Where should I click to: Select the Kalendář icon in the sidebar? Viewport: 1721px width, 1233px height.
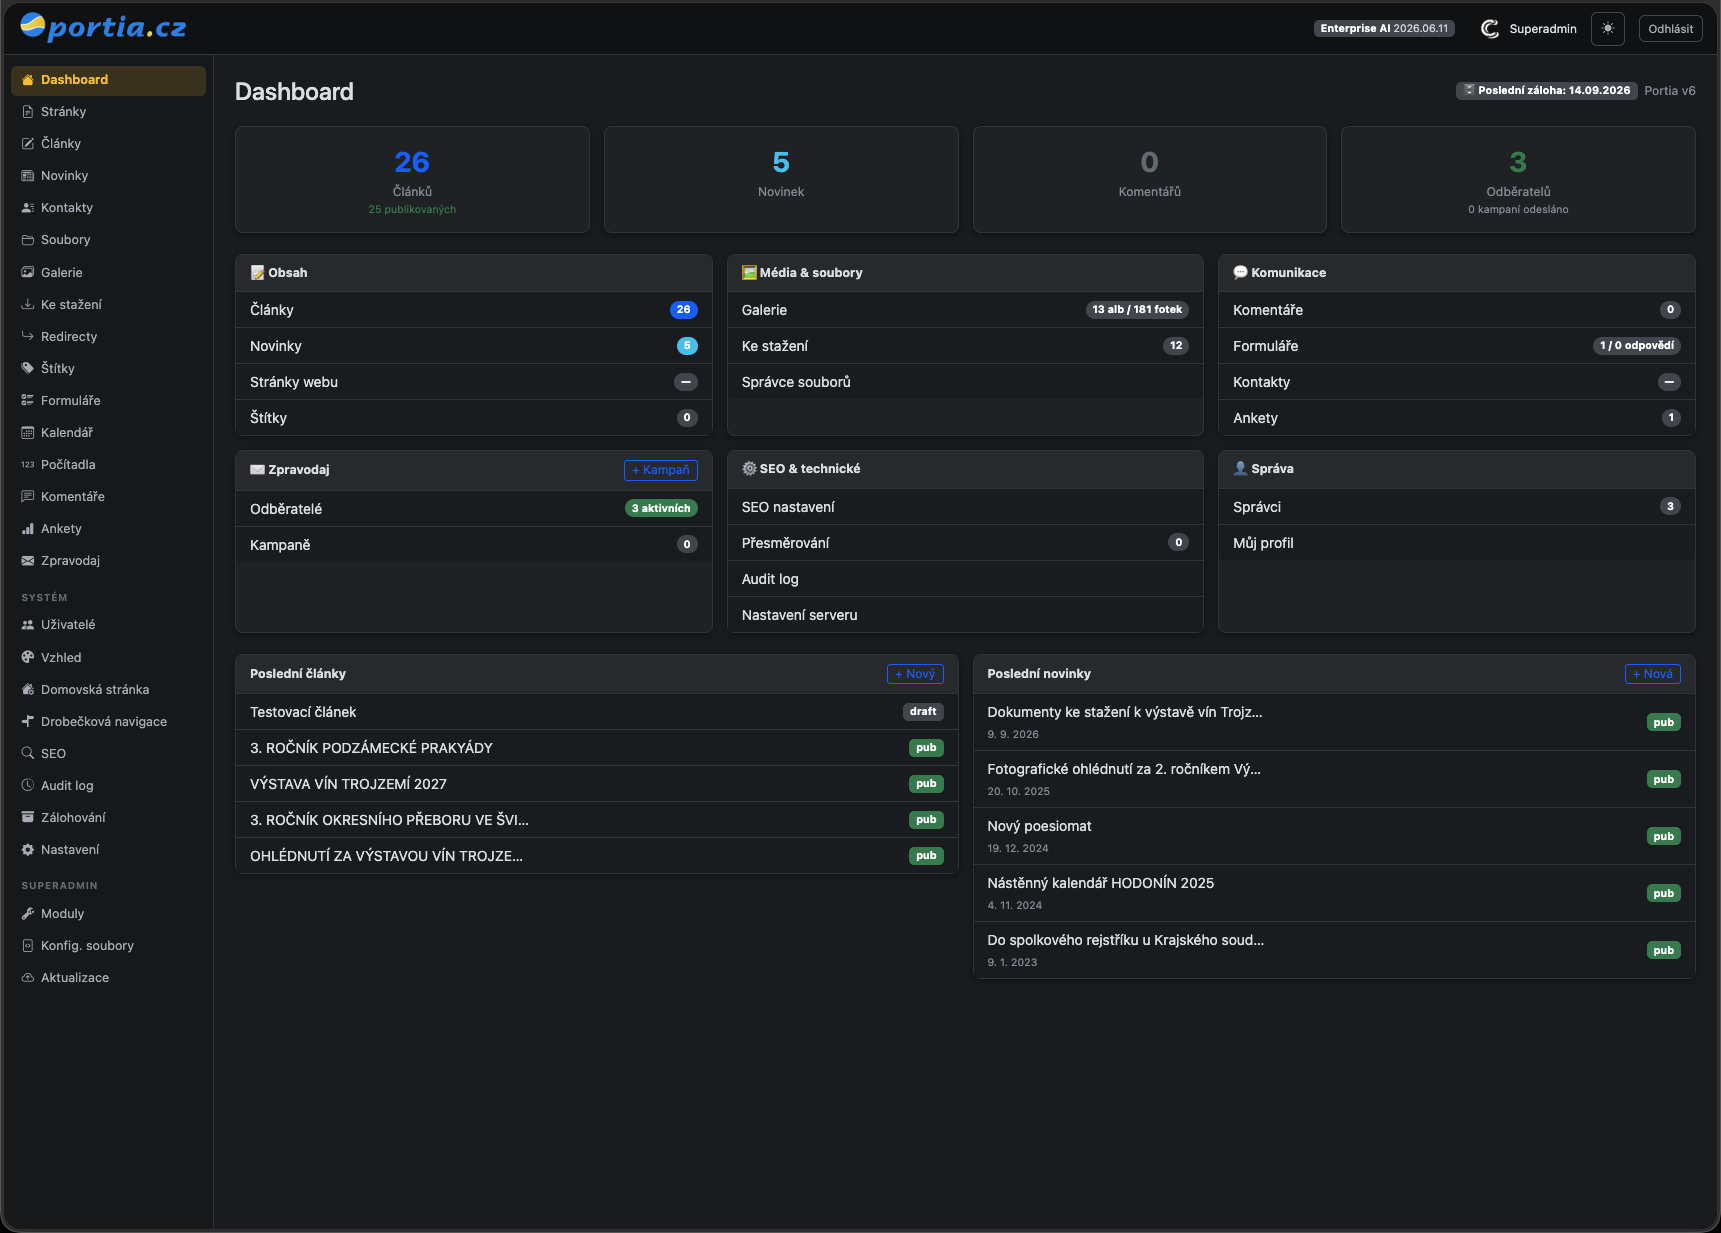pos(28,432)
